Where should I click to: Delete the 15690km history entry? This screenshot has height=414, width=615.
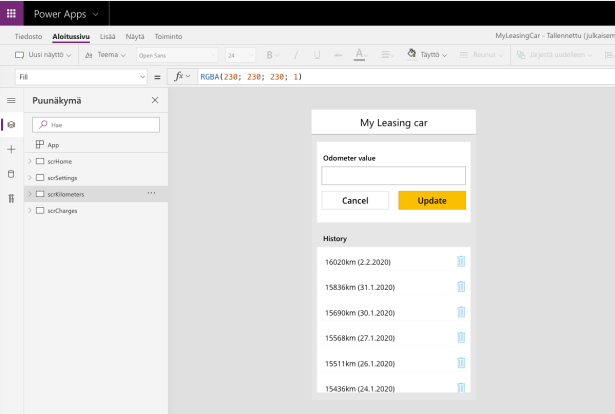[461, 312]
